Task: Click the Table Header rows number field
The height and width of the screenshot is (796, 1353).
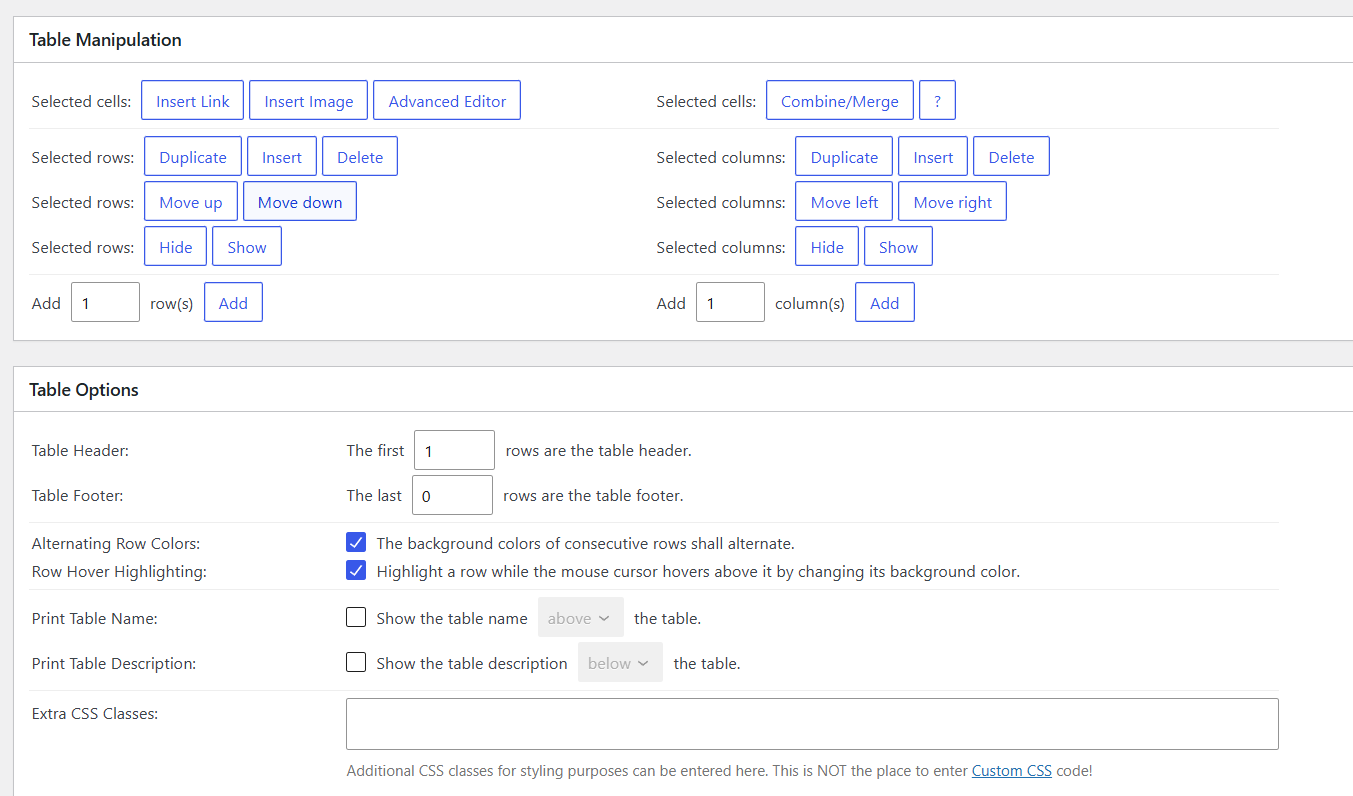Action: coord(454,450)
